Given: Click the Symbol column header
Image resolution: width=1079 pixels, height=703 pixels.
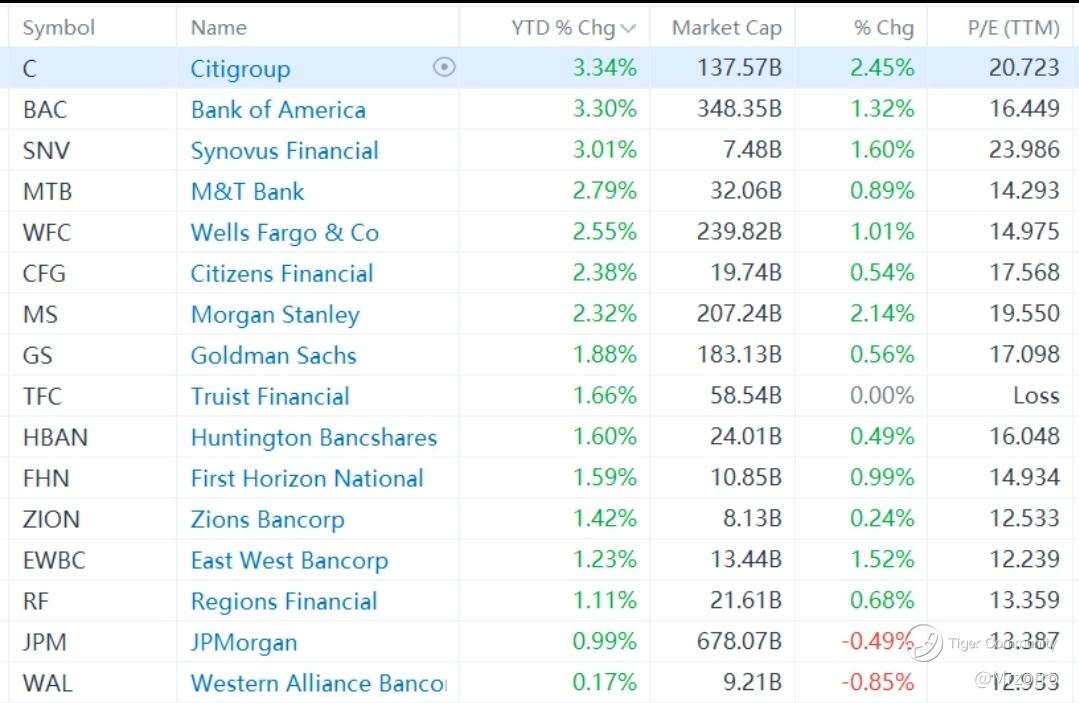Looking at the screenshot, I should [x=58, y=28].
